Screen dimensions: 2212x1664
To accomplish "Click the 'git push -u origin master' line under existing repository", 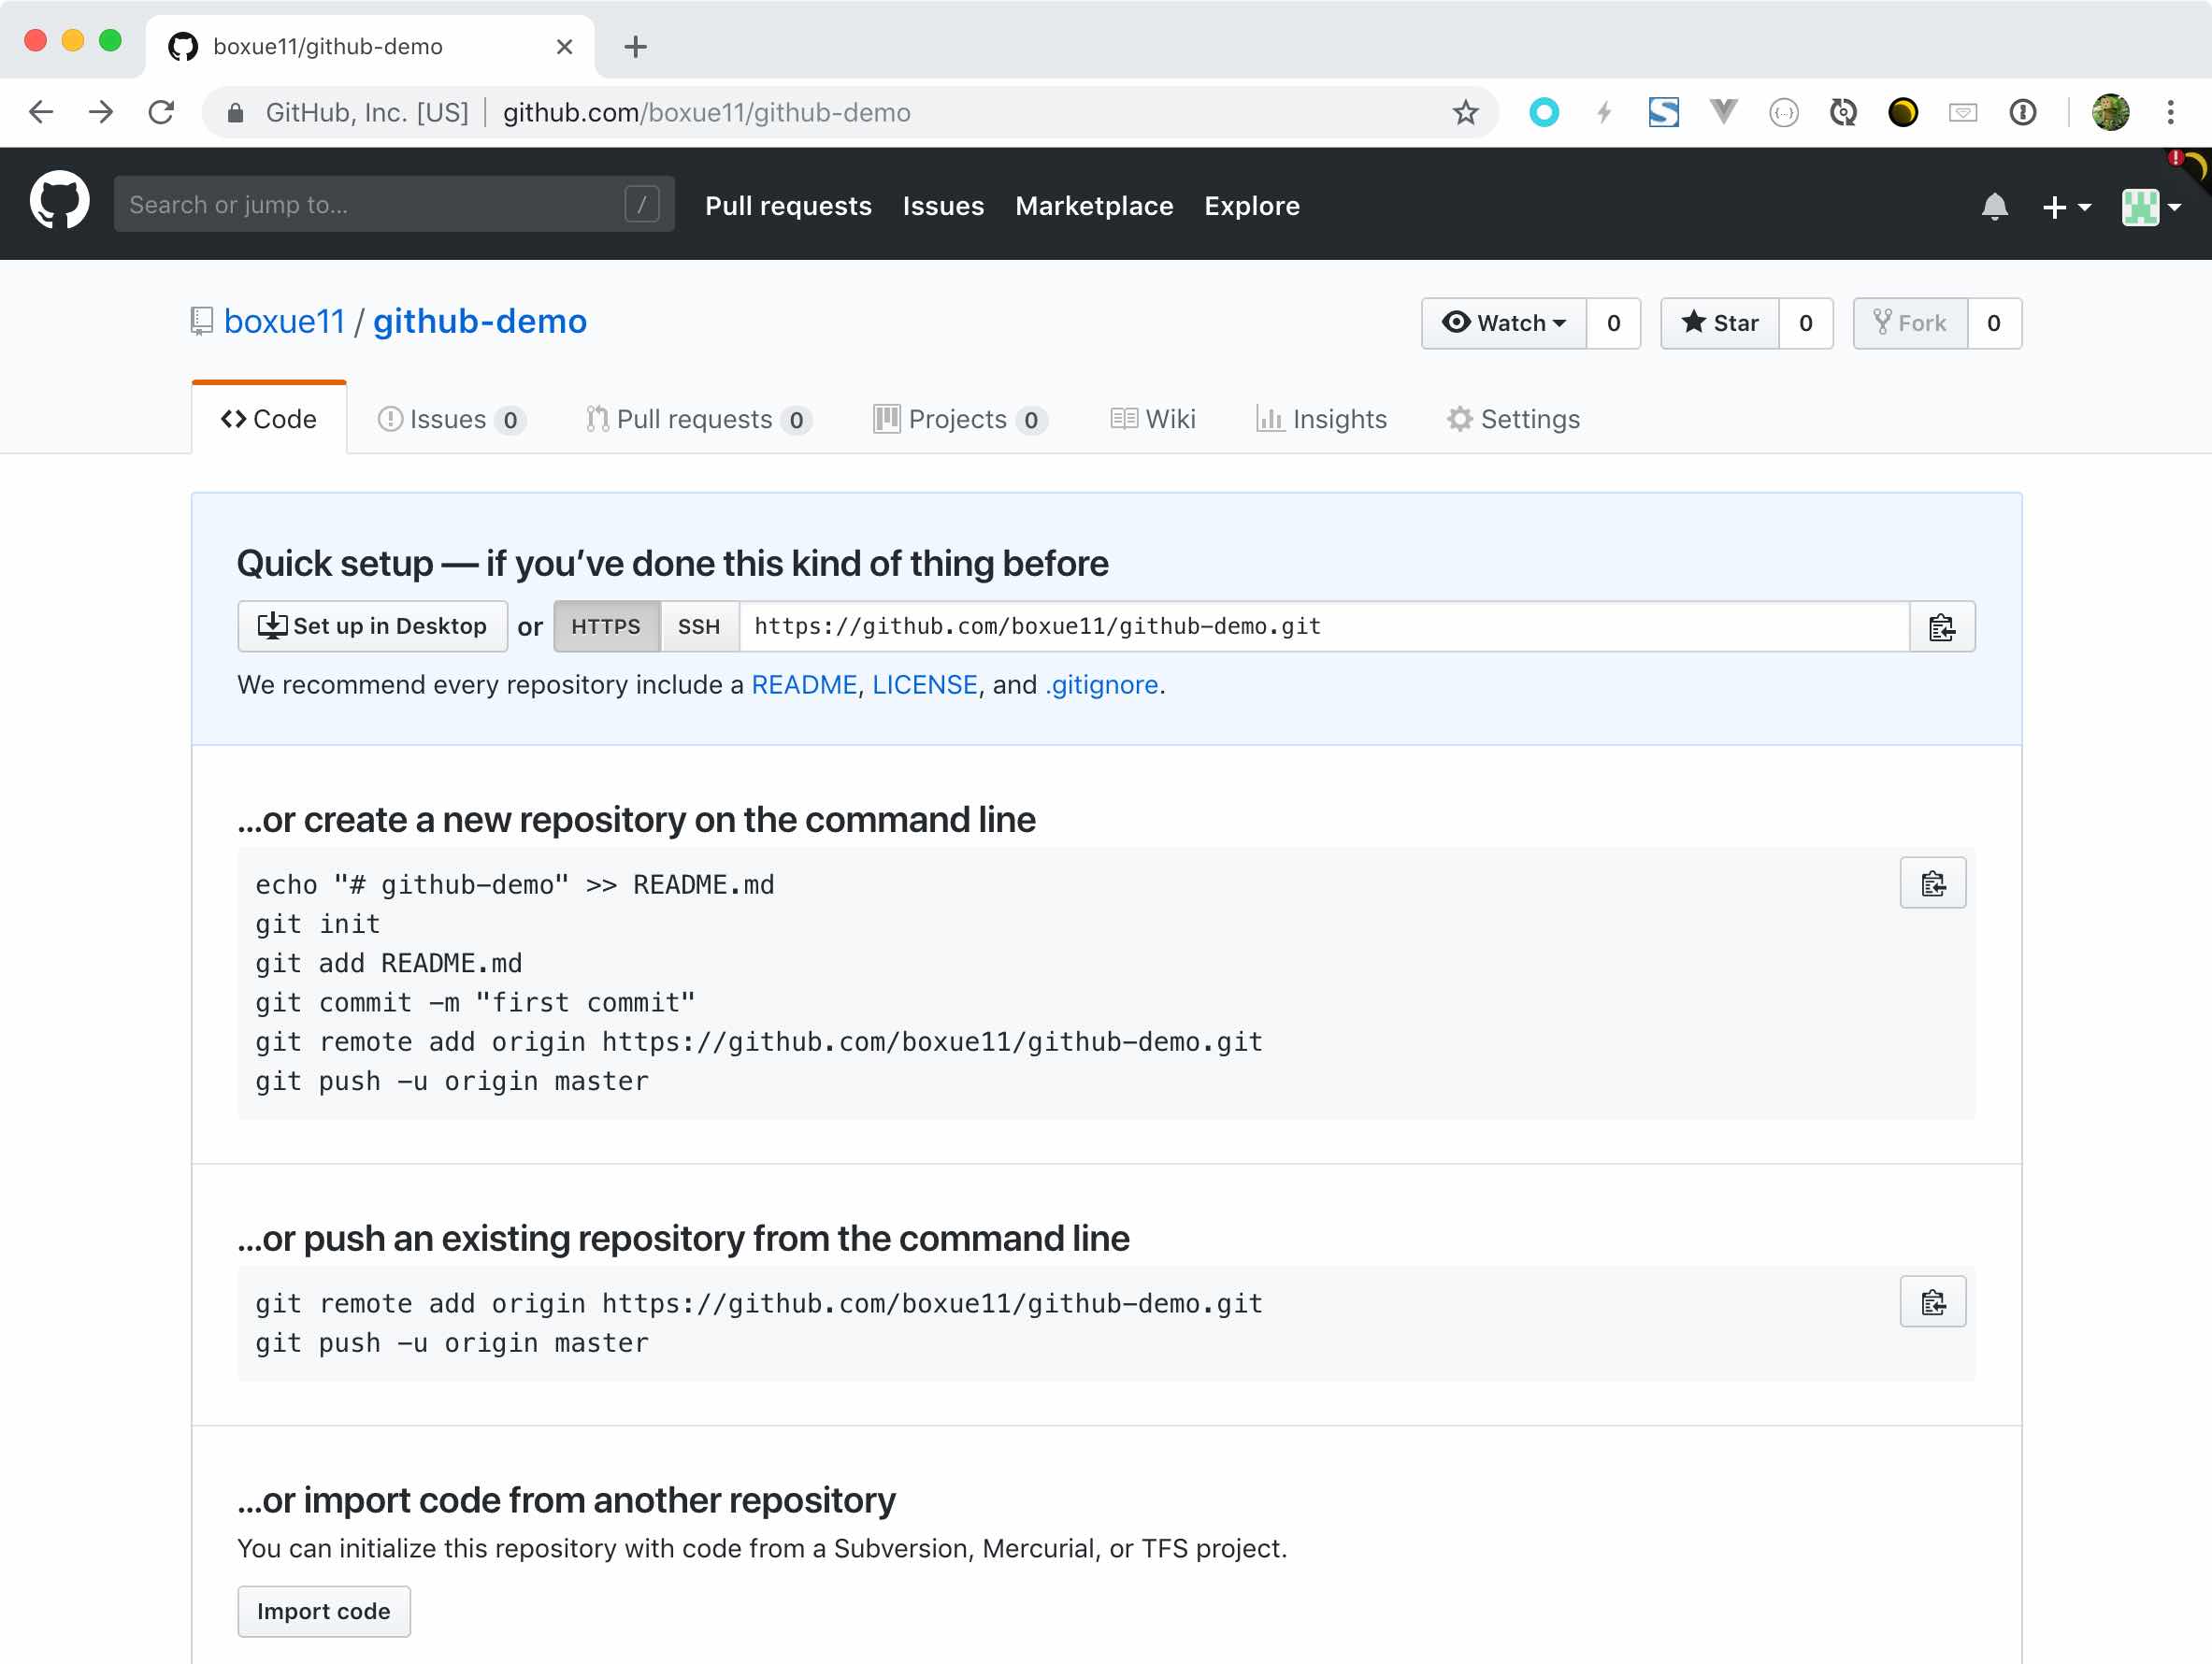I will [452, 1342].
